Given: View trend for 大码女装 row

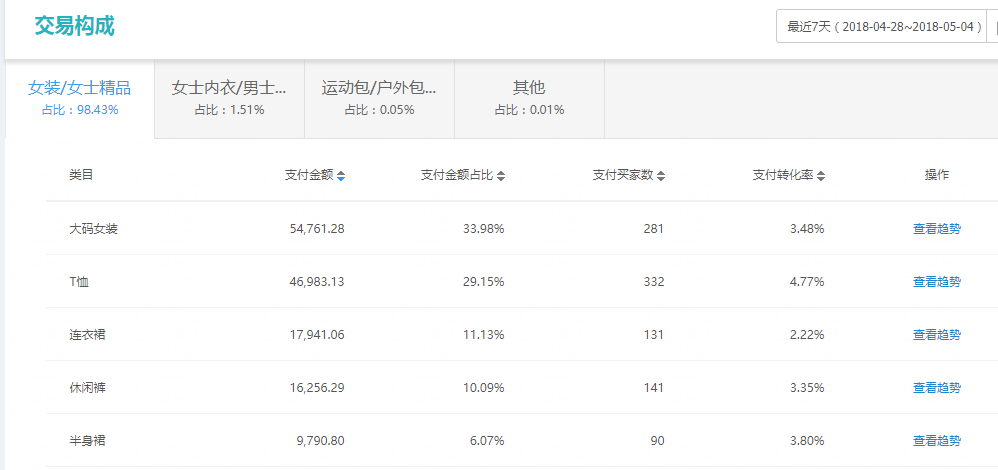Looking at the screenshot, I should pyautogui.click(x=936, y=229).
